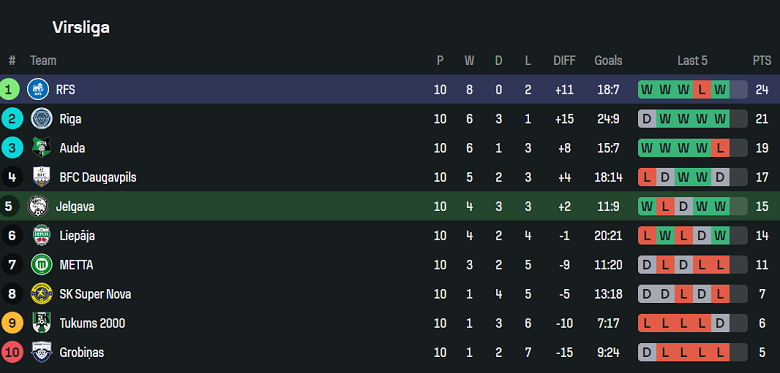Open the Auda club badge
This screenshot has width=780, height=373.
41,148
